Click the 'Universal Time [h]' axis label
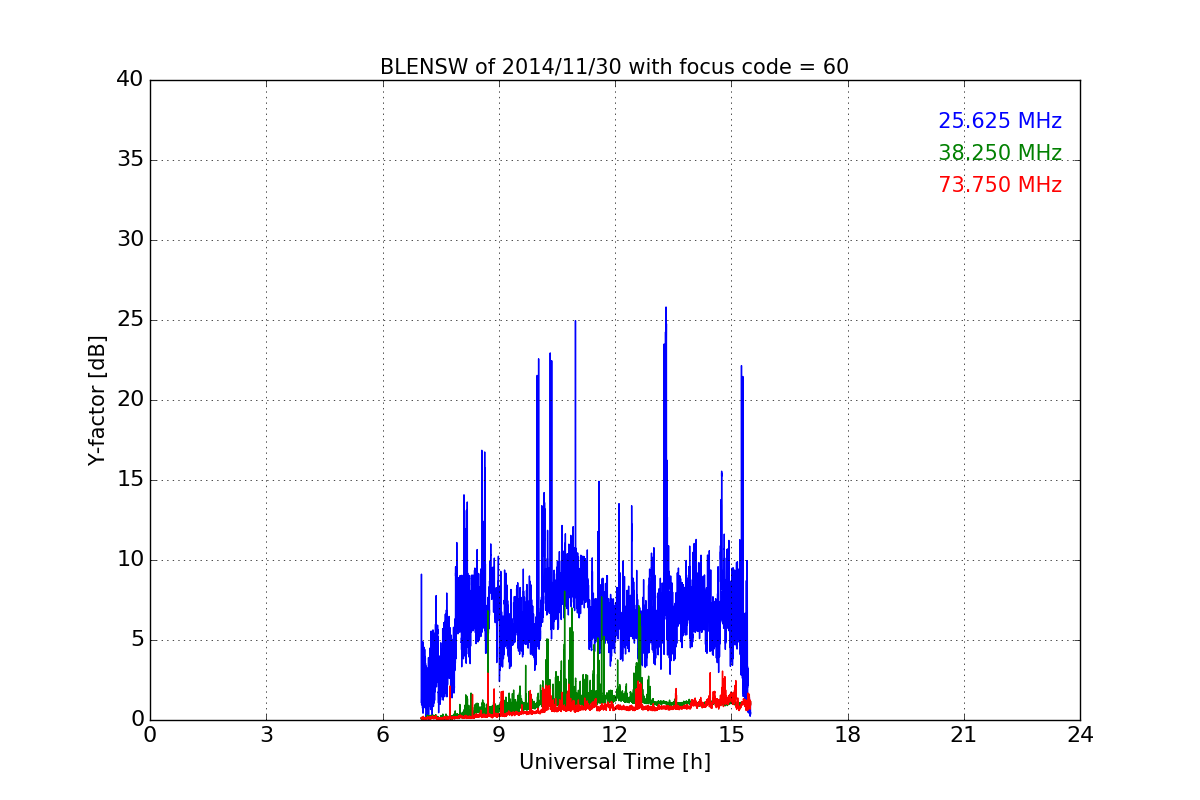This screenshot has width=1200, height=800. pos(615,762)
